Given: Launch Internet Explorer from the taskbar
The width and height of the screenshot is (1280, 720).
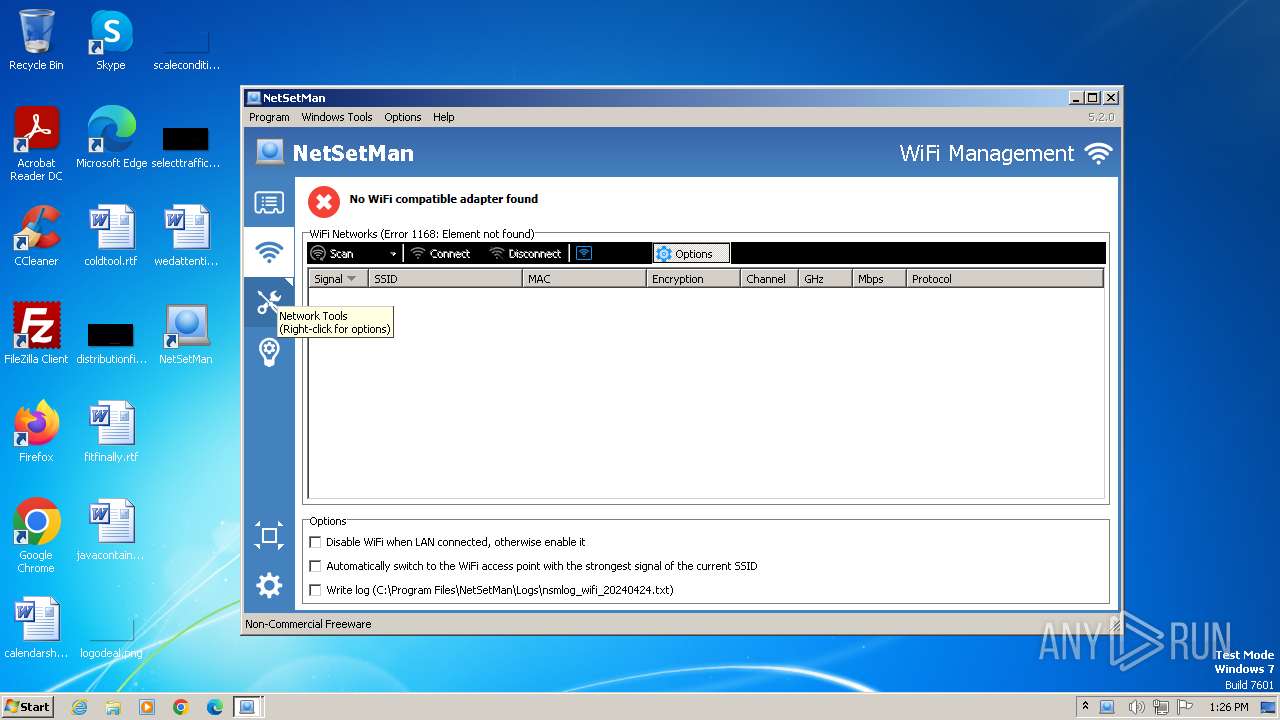Looking at the screenshot, I should 79,707.
